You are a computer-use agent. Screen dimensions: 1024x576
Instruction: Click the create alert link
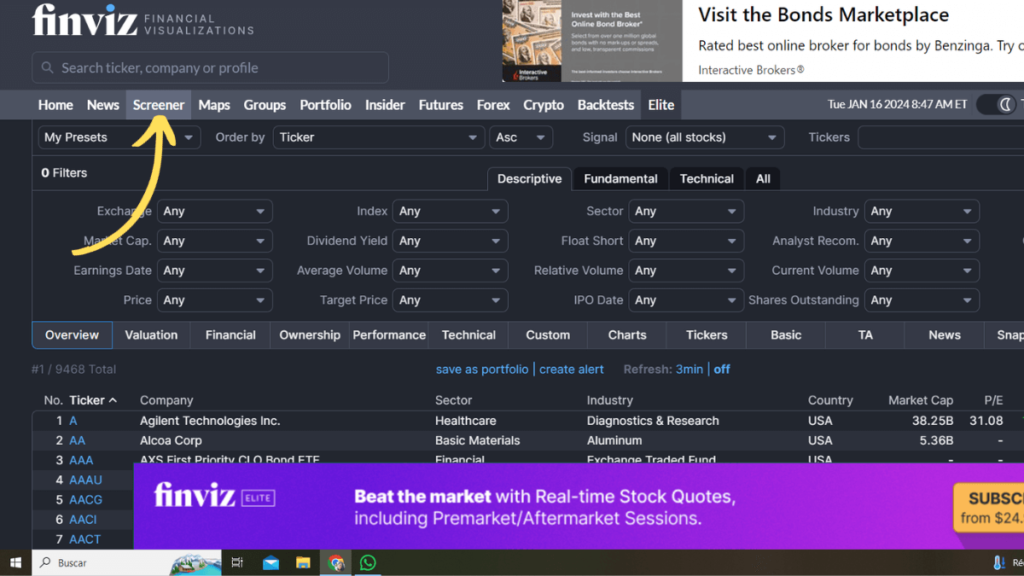click(571, 370)
